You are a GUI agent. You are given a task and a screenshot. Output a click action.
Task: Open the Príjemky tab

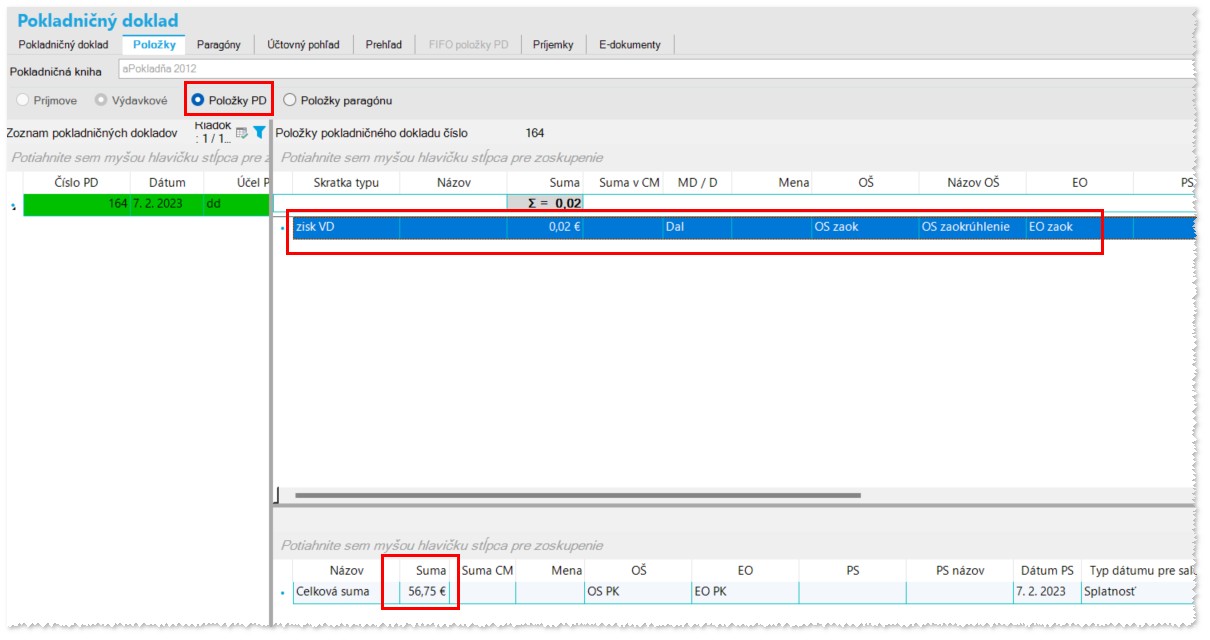pyautogui.click(x=553, y=44)
